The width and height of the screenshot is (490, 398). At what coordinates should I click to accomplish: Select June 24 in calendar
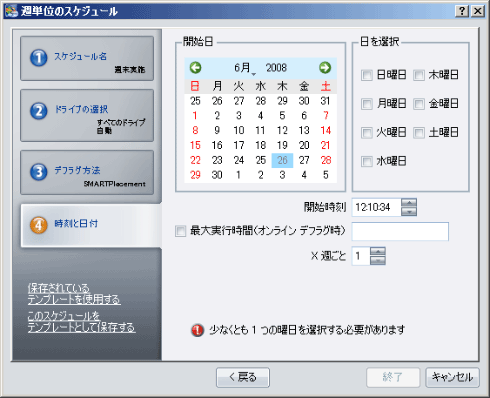point(239,160)
